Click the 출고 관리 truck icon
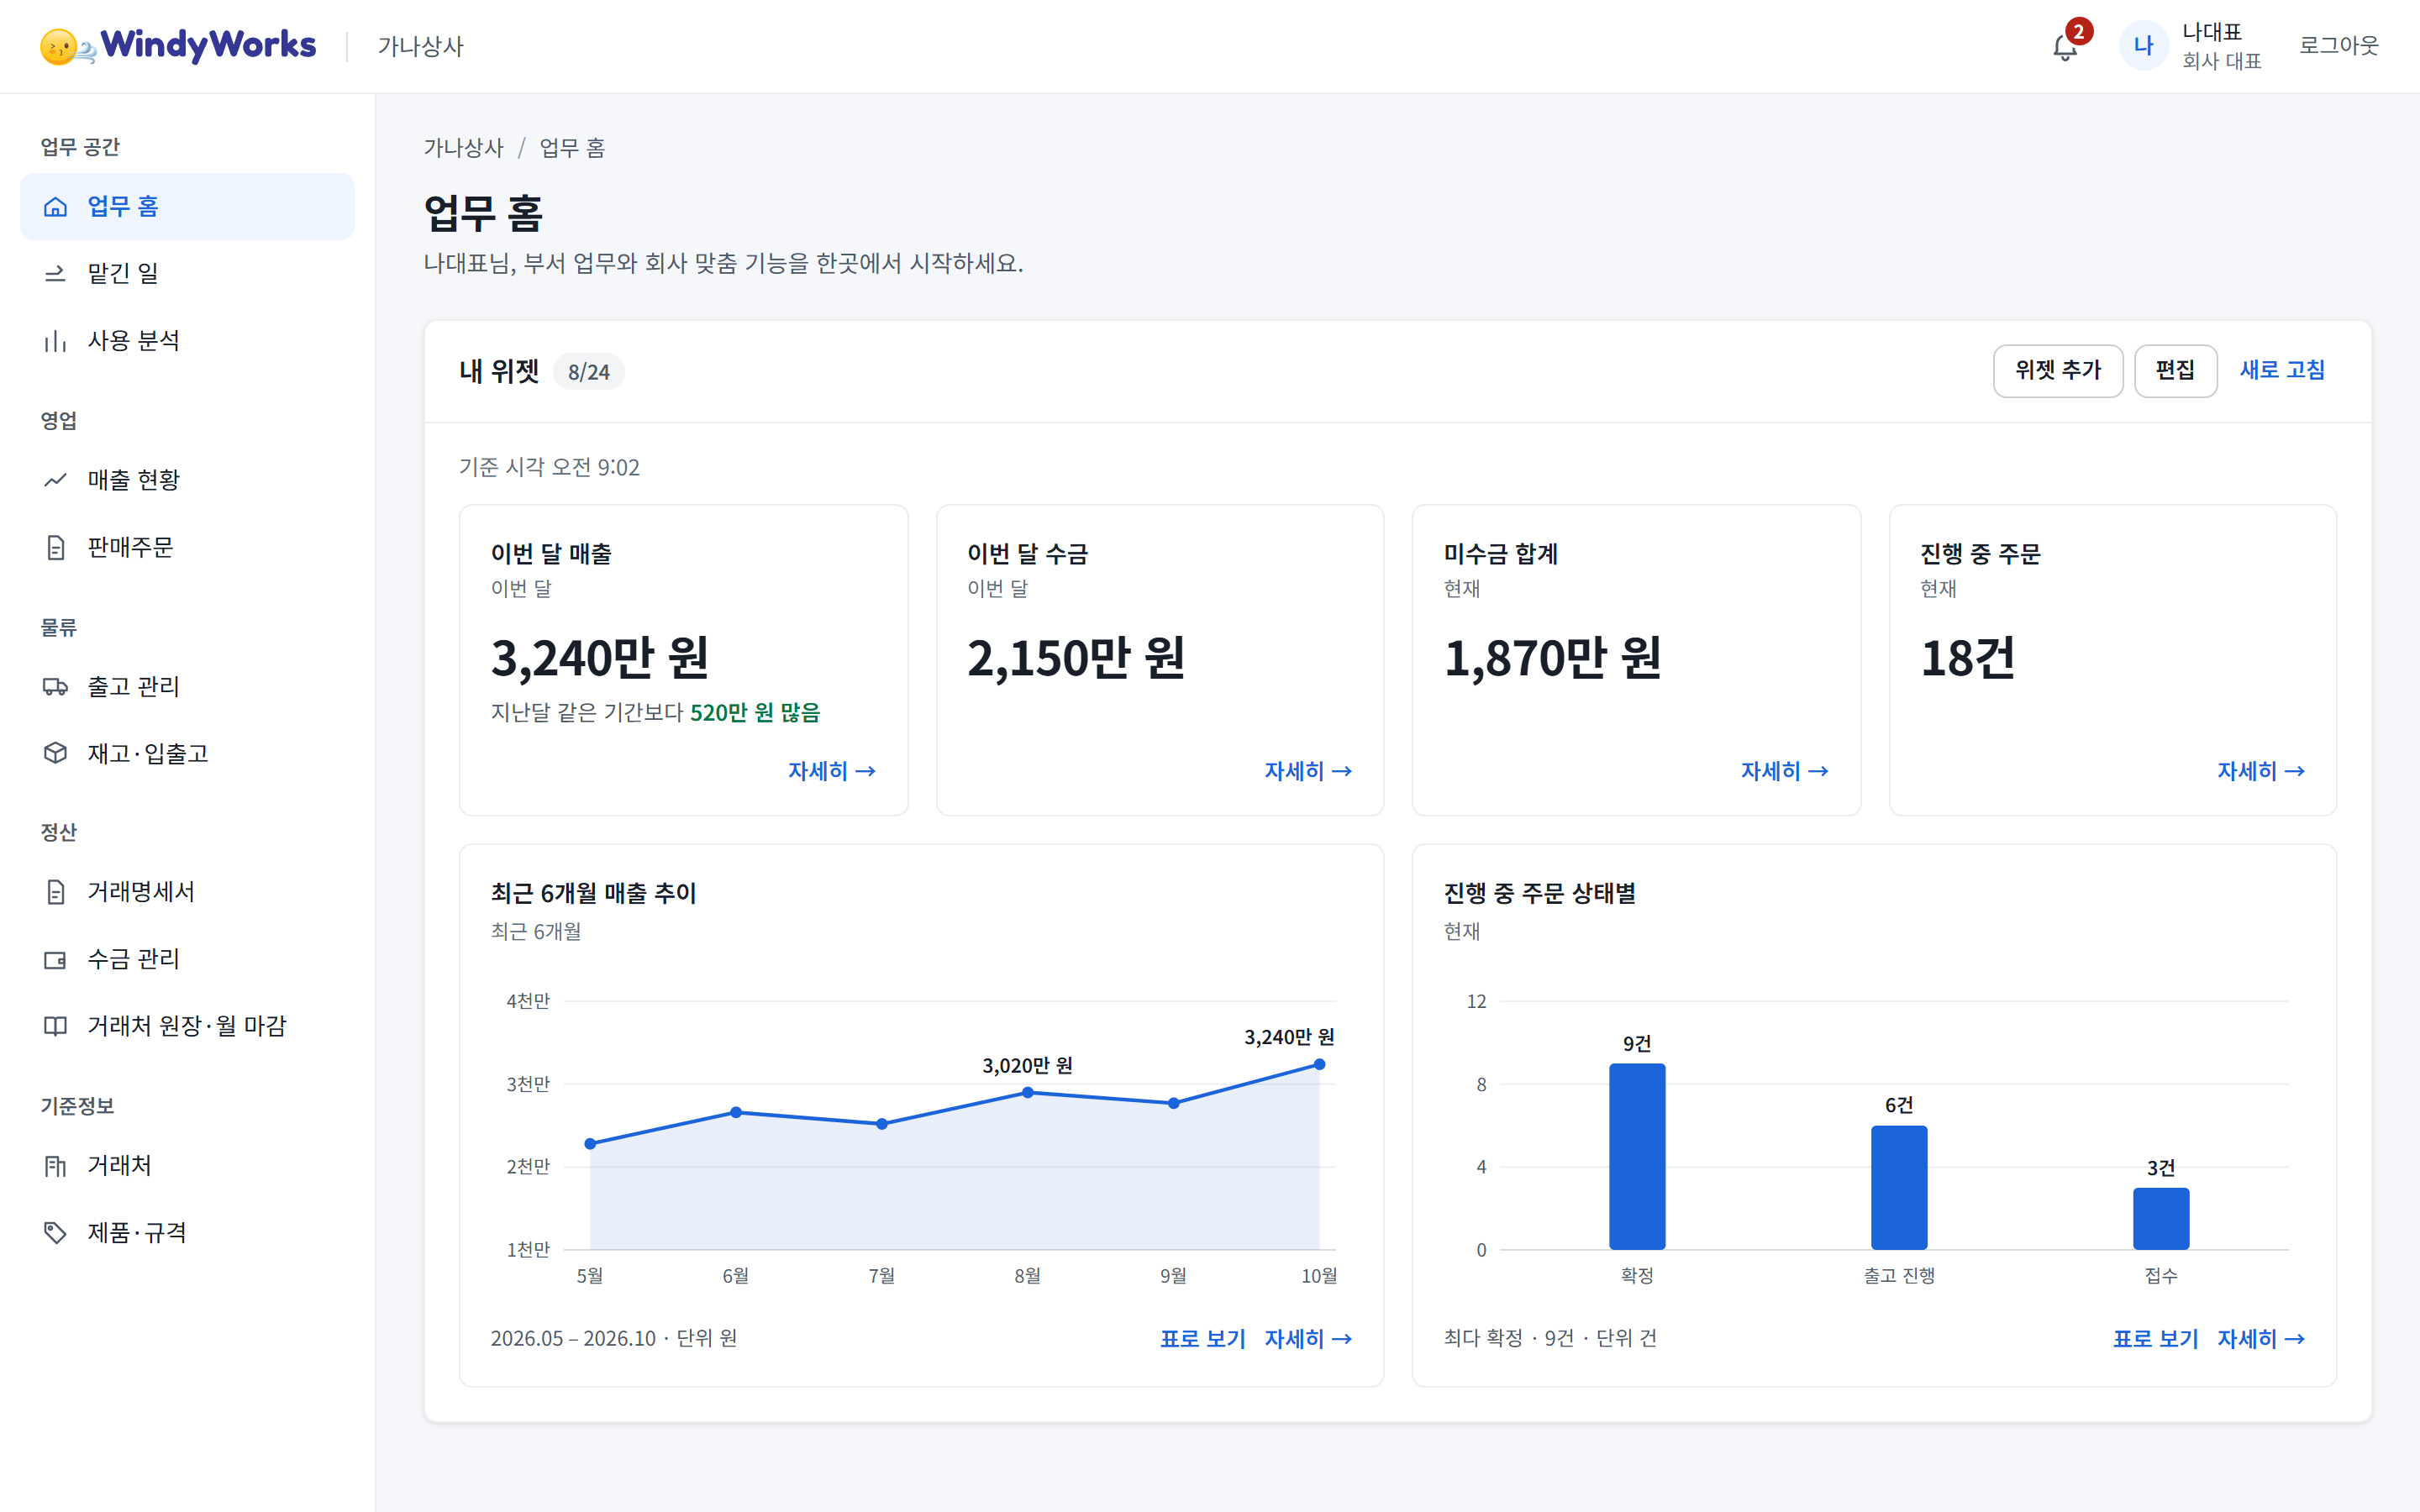This screenshot has height=1512, width=2420. [55, 686]
